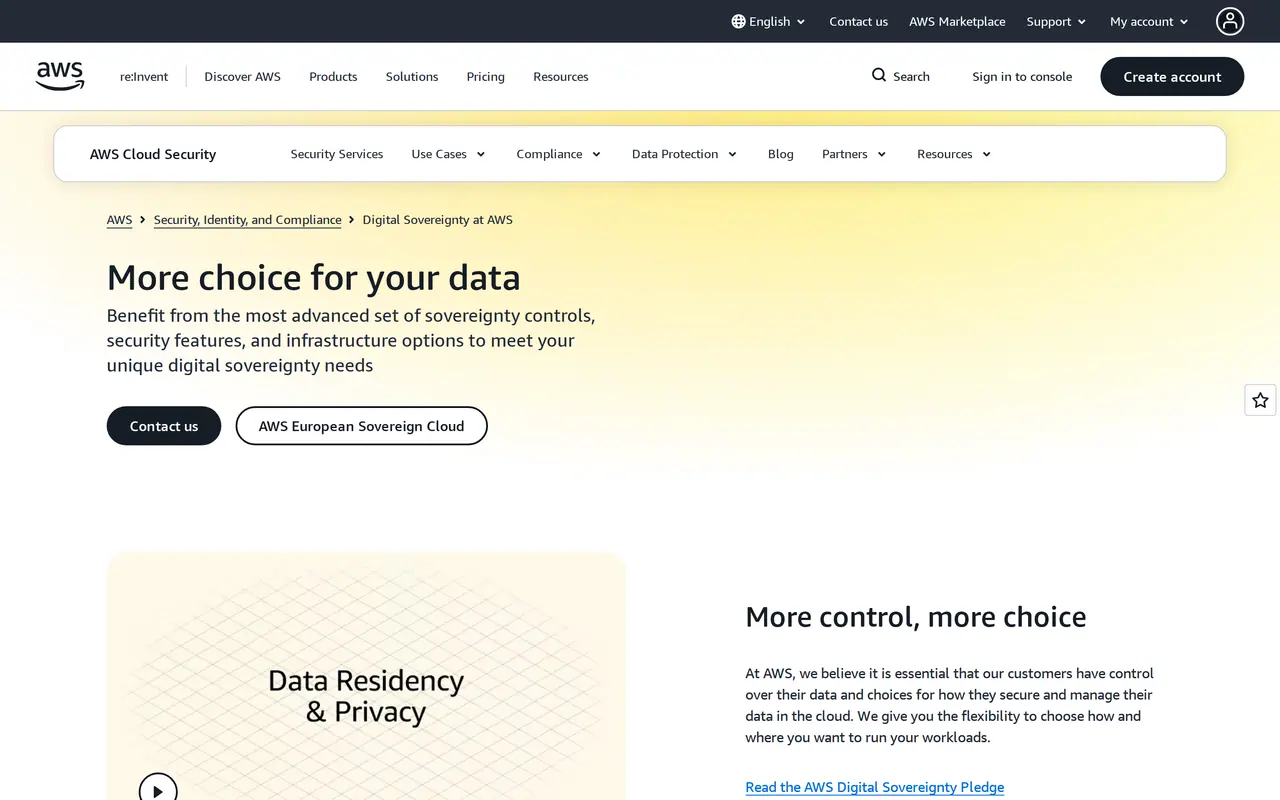1280x800 pixels.
Task: Click the AWS breadcrumb link
Action: point(119,220)
